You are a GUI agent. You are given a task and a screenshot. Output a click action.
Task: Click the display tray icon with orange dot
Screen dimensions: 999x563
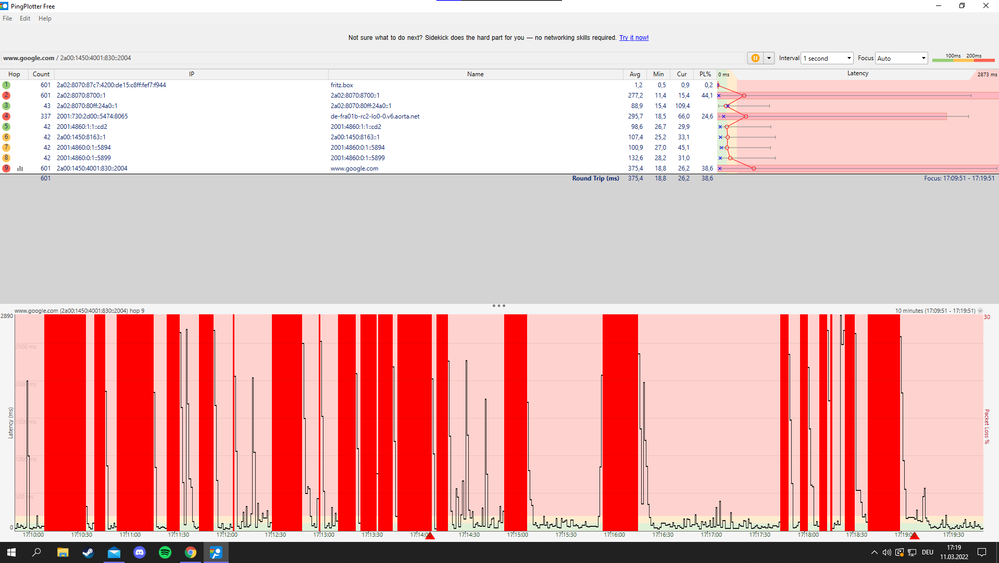pyautogui.click(x=899, y=552)
